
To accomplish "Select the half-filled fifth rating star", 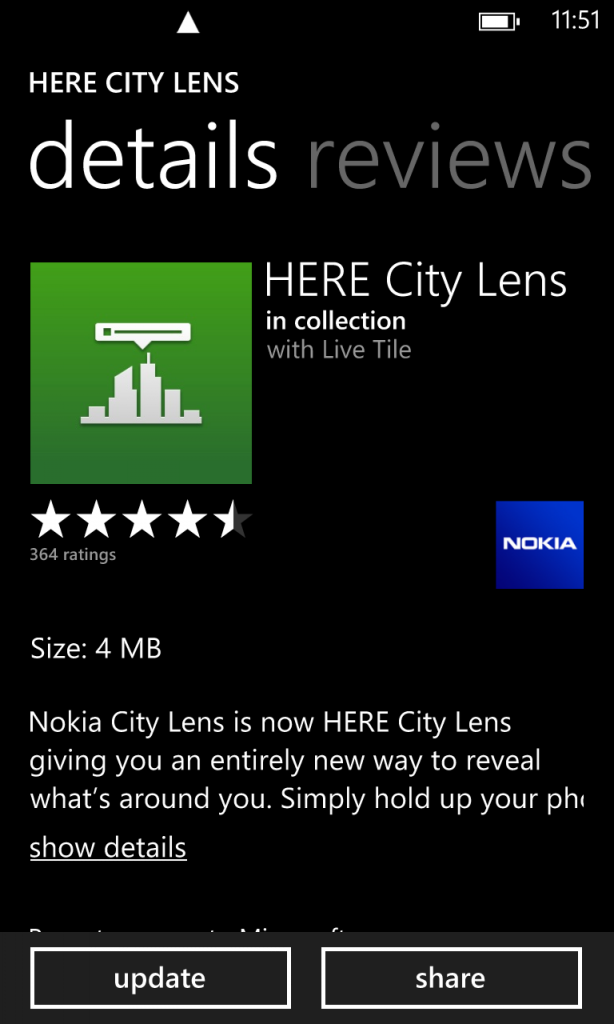I will 233,522.
